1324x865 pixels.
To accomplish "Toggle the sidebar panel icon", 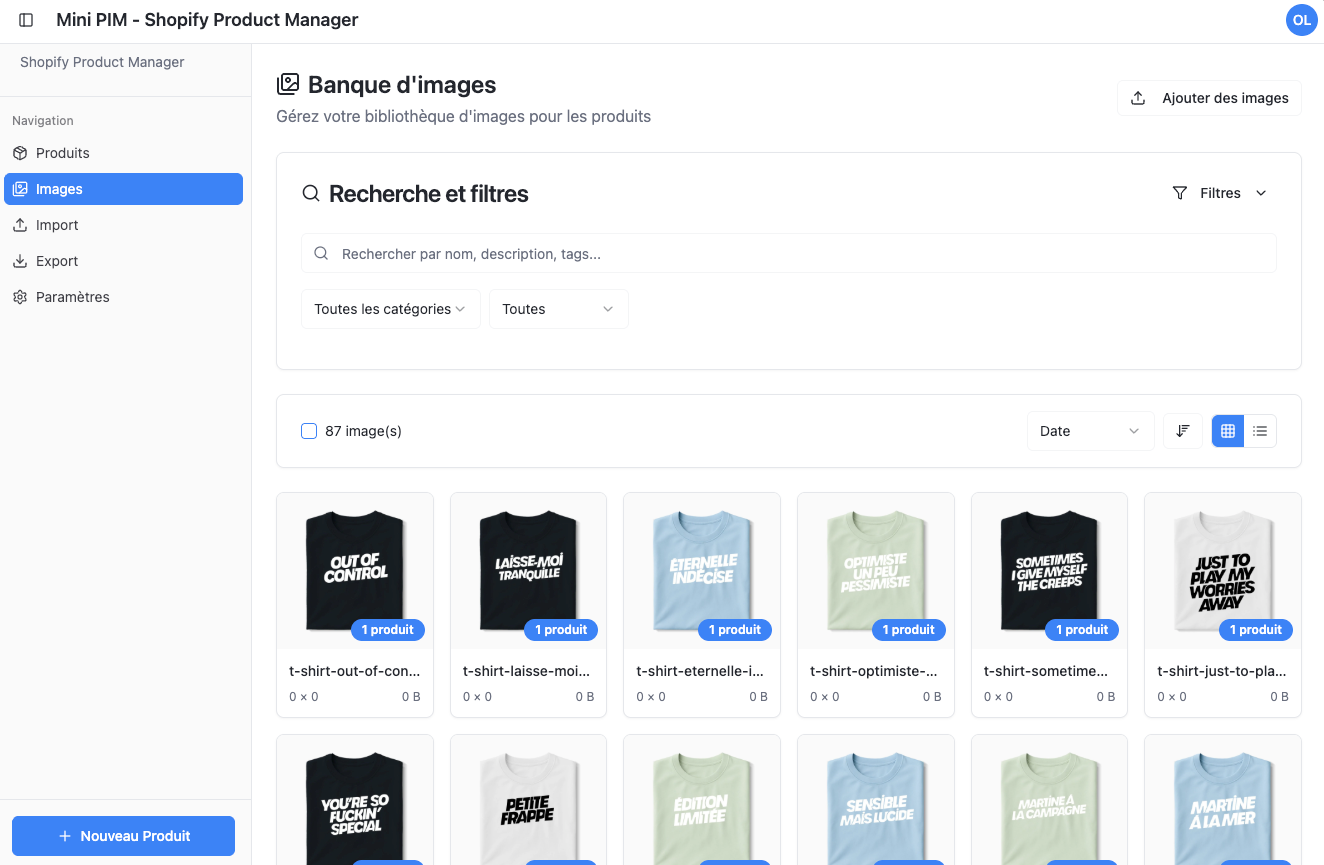I will click(26, 20).
